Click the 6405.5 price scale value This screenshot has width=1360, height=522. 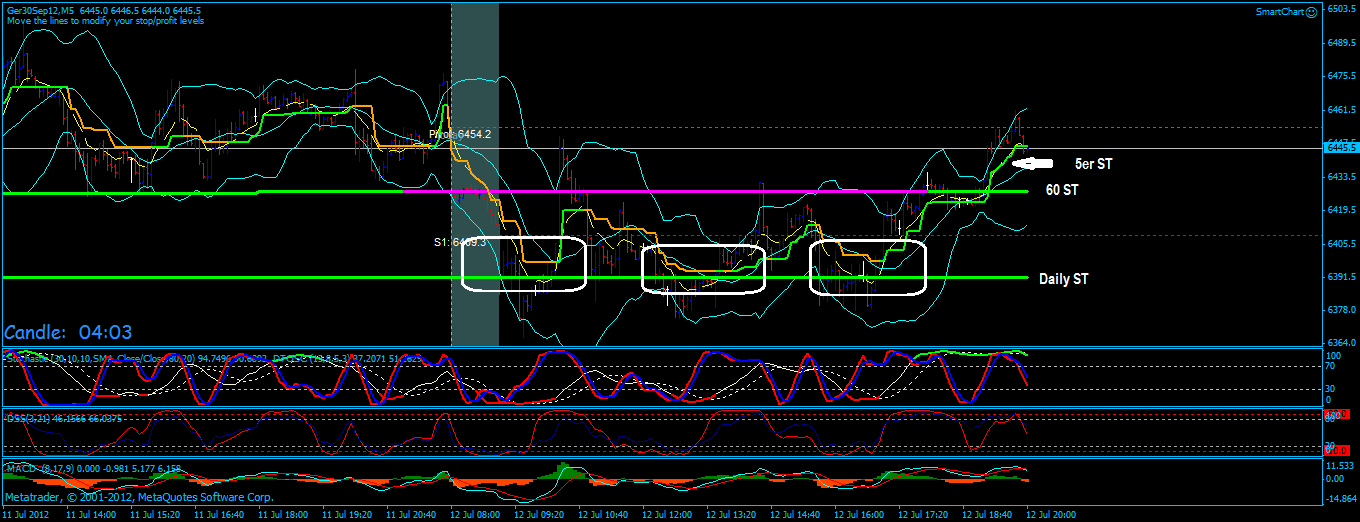(x=1340, y=244)
